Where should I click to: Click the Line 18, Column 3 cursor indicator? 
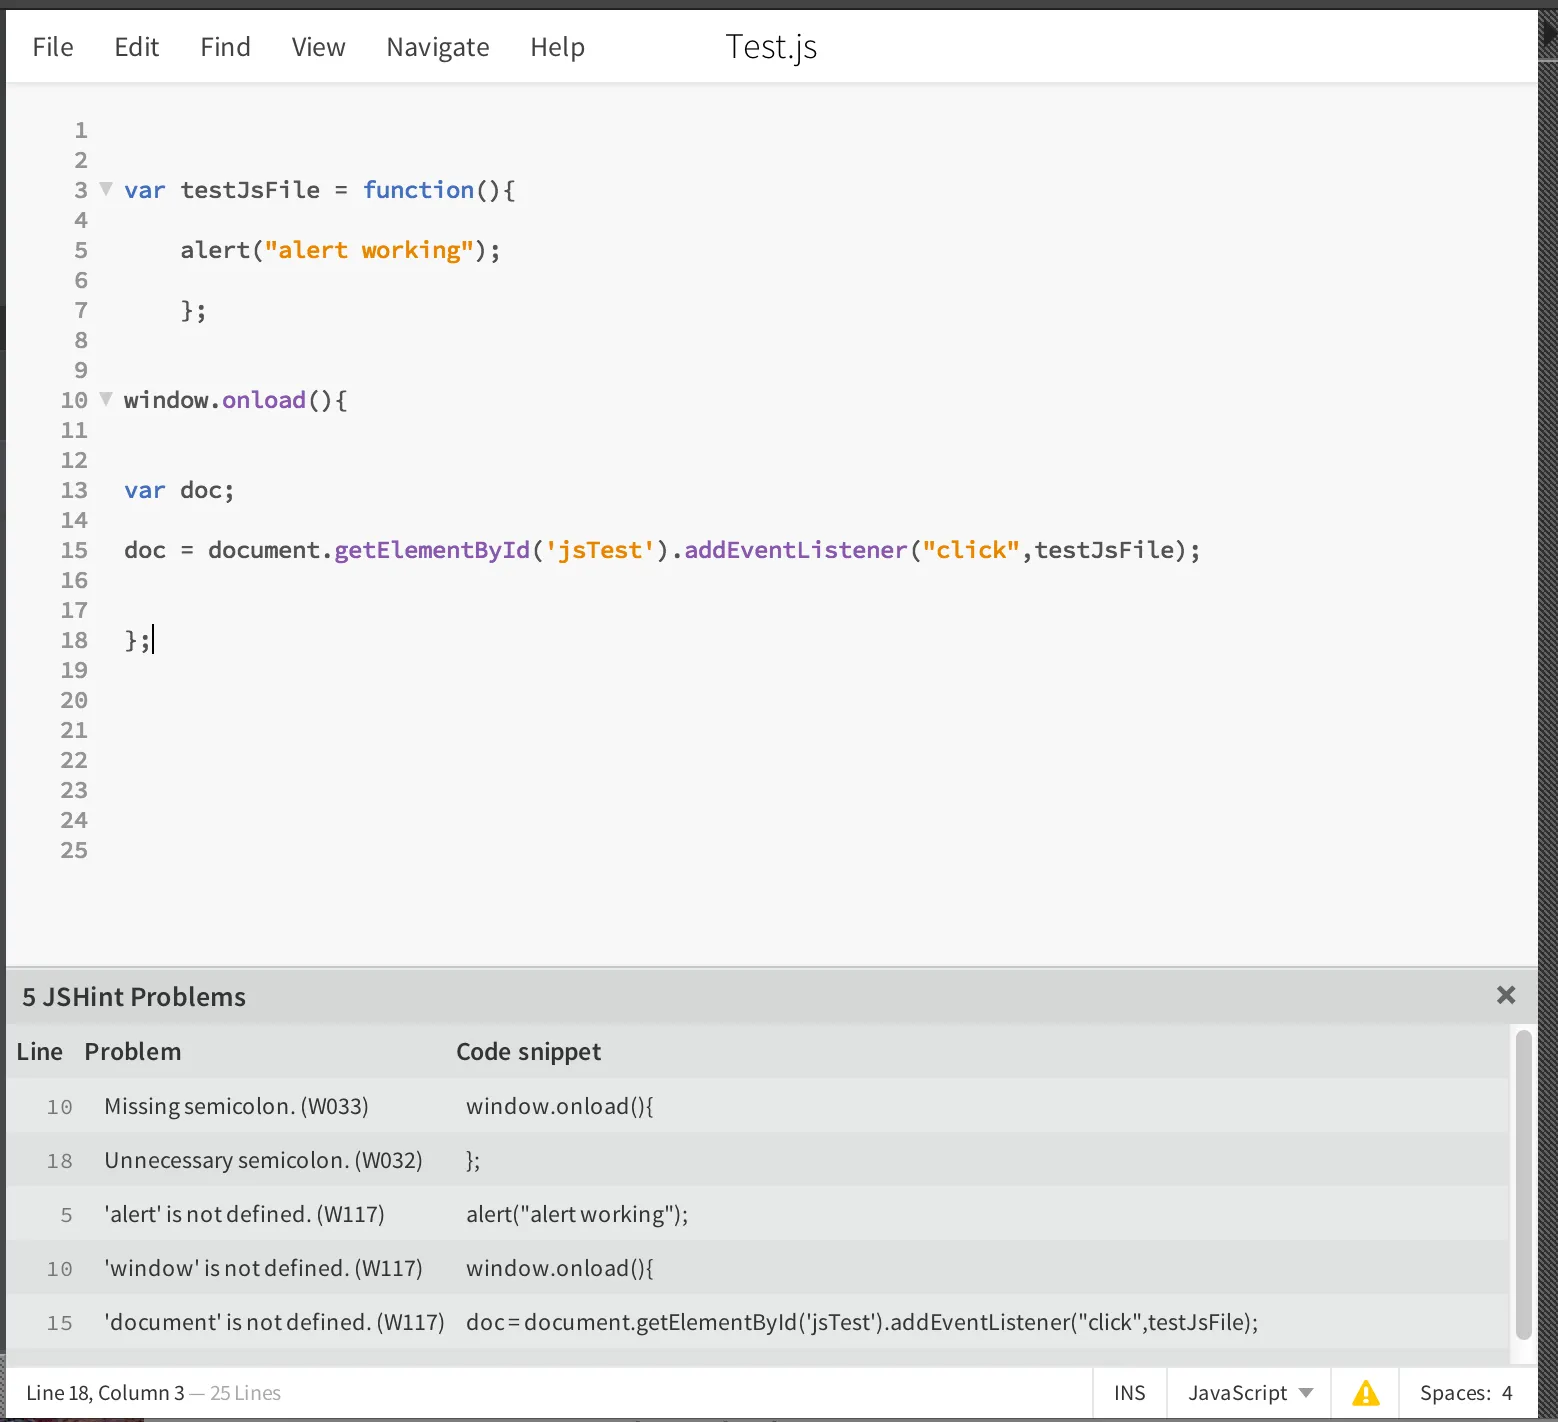(x=105, y=1393)
